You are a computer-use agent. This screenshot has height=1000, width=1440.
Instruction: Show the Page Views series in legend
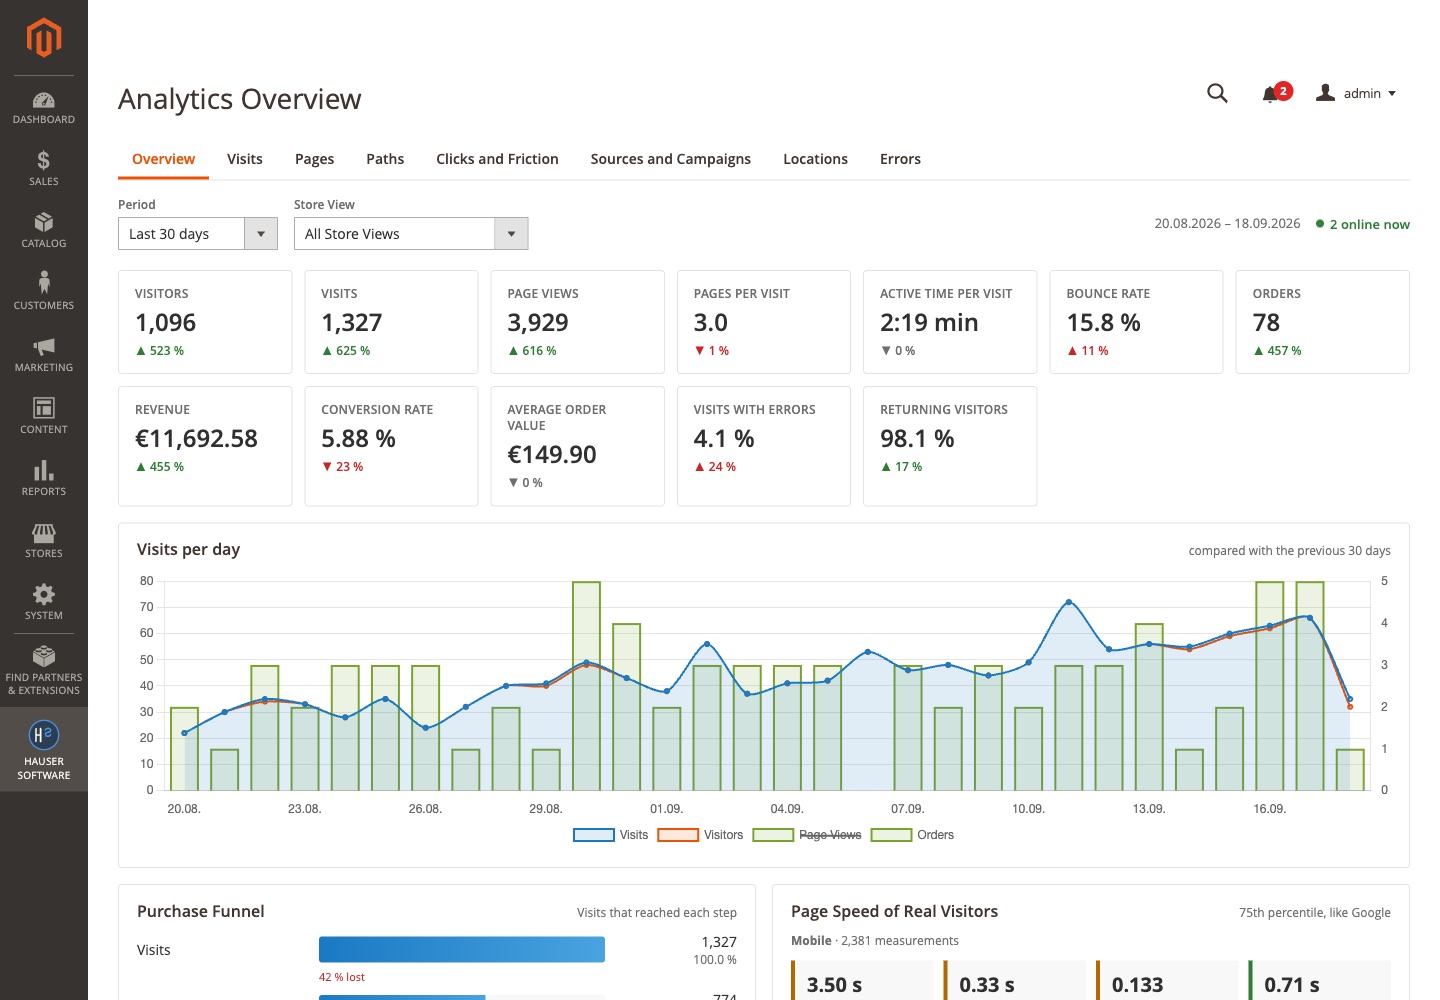tap(807, 835)
